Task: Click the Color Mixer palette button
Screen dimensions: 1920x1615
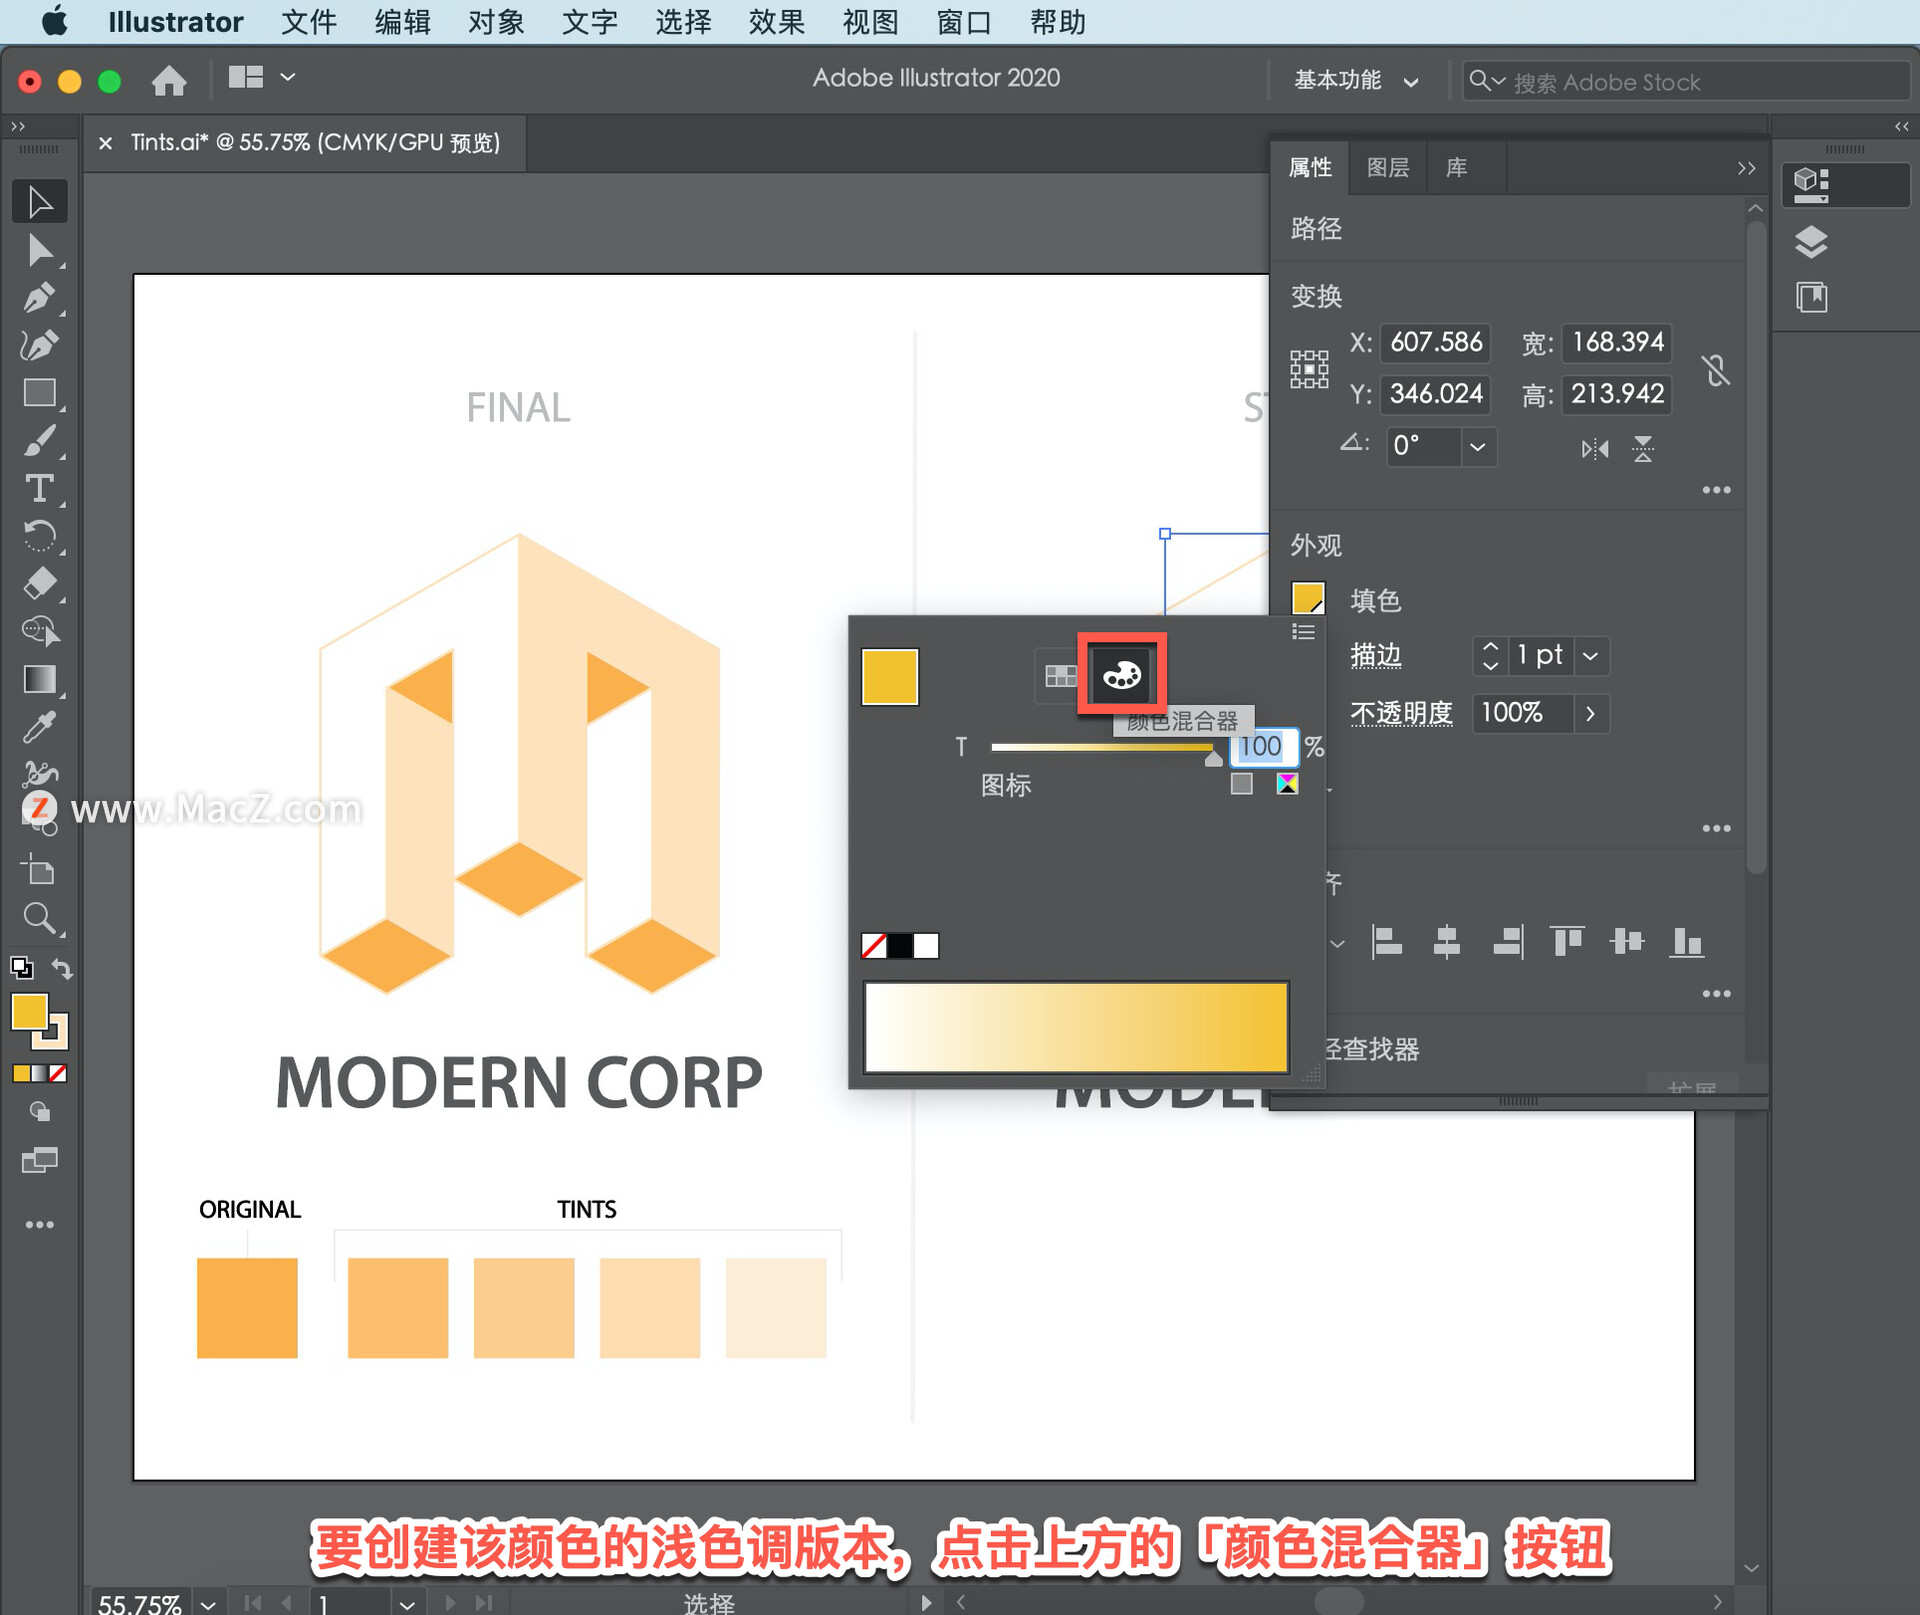Action: (x=1122, y=676)
